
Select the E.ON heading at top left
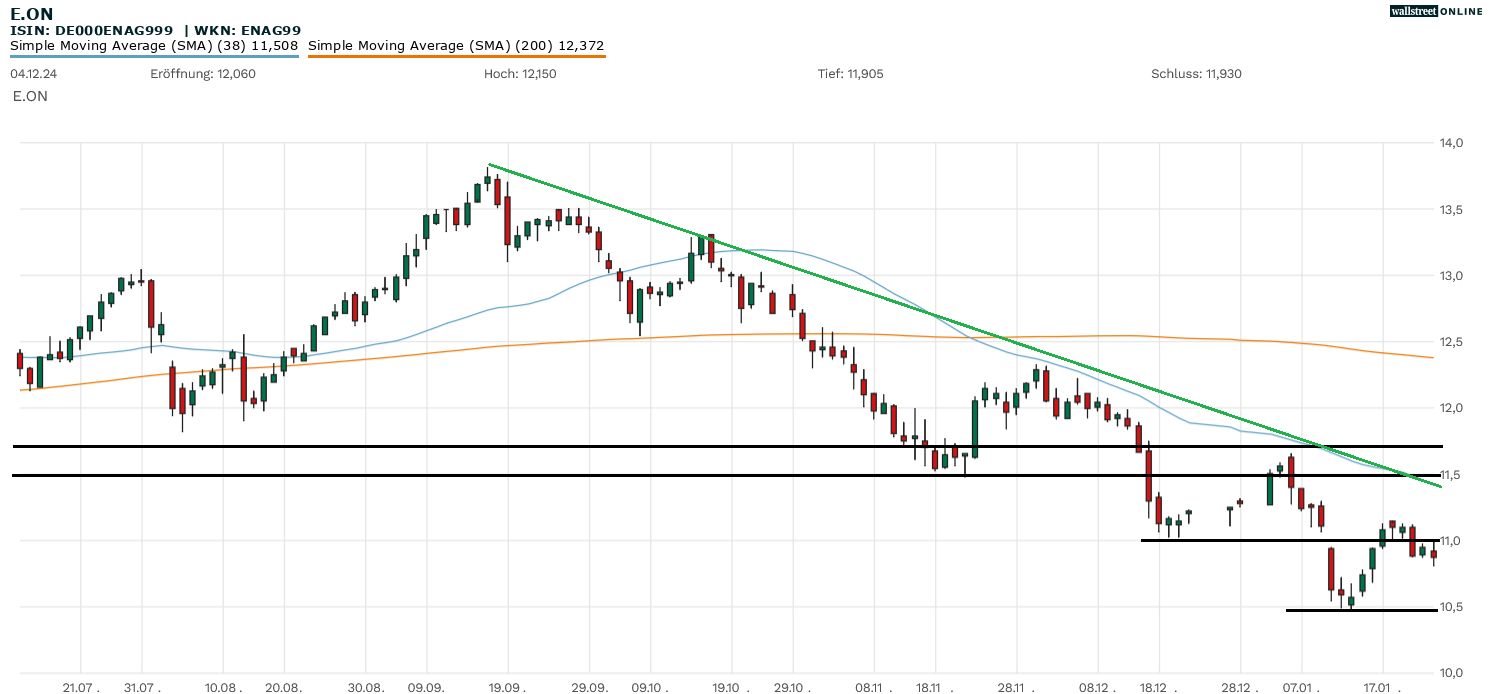coord(32,13)
